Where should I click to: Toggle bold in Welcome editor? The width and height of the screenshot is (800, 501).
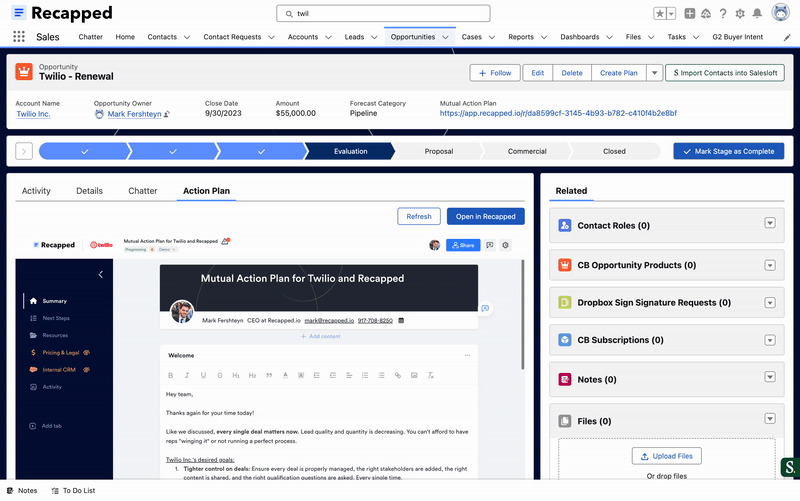click(170, 375)
